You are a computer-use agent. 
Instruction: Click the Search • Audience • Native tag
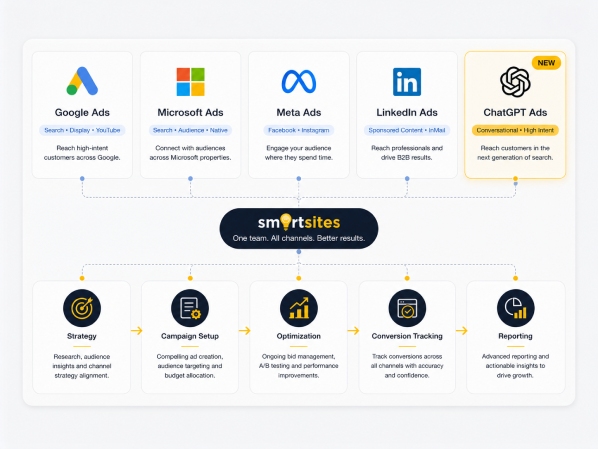(x=190, y=130)
